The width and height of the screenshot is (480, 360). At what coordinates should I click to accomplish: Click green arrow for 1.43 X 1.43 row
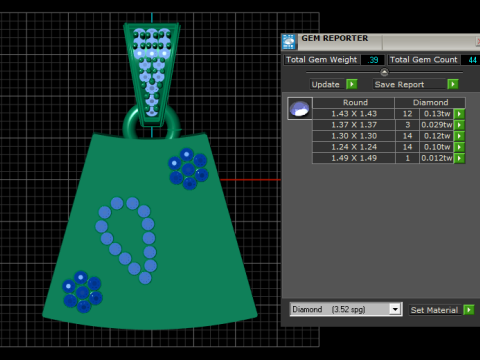click(x=459, y=114)
